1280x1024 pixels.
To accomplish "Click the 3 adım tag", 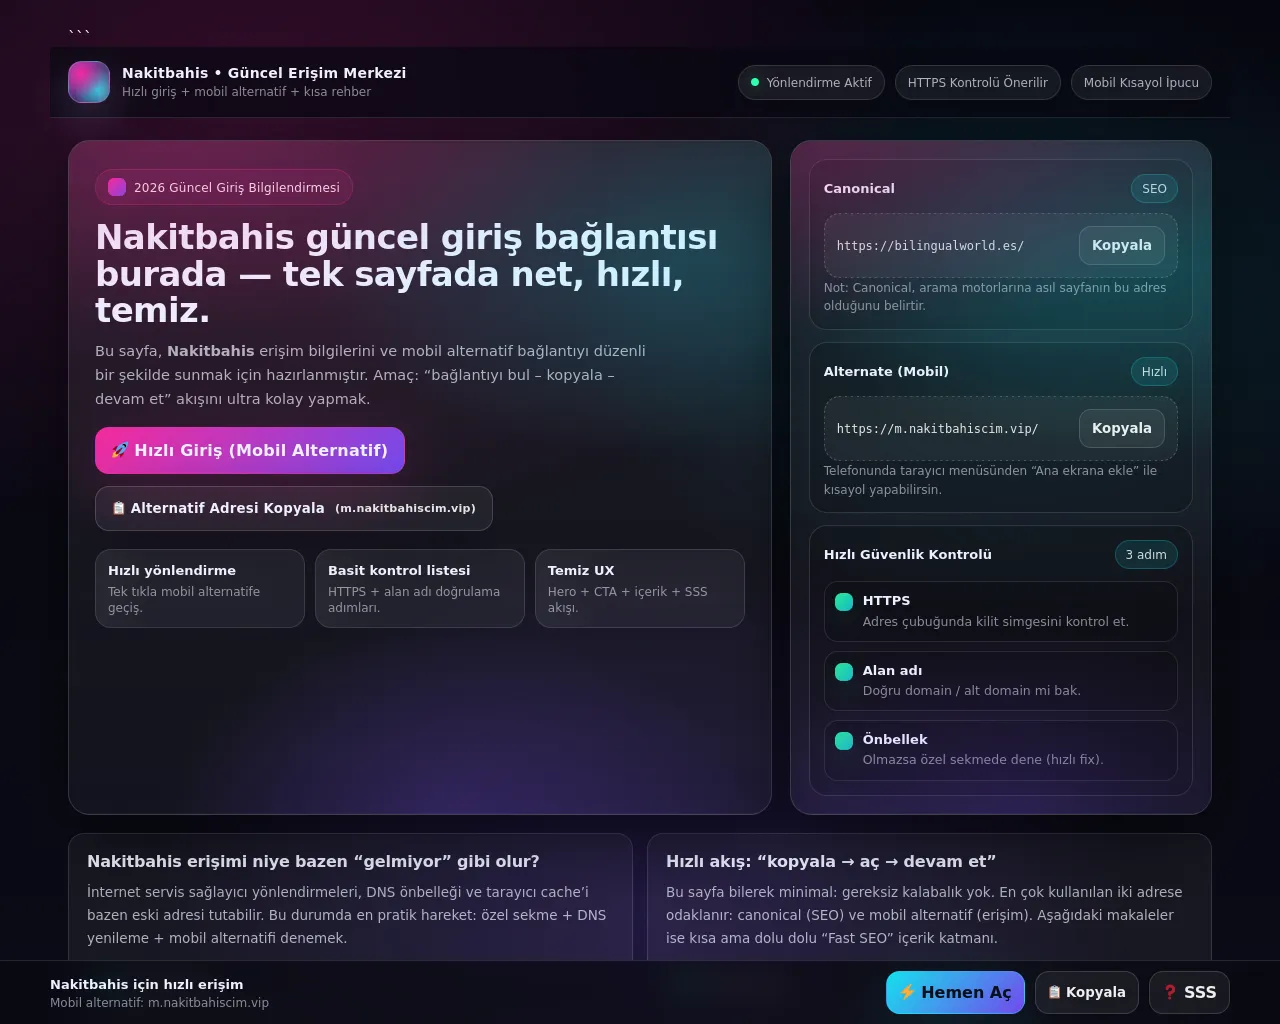I will click(1146, 554).
